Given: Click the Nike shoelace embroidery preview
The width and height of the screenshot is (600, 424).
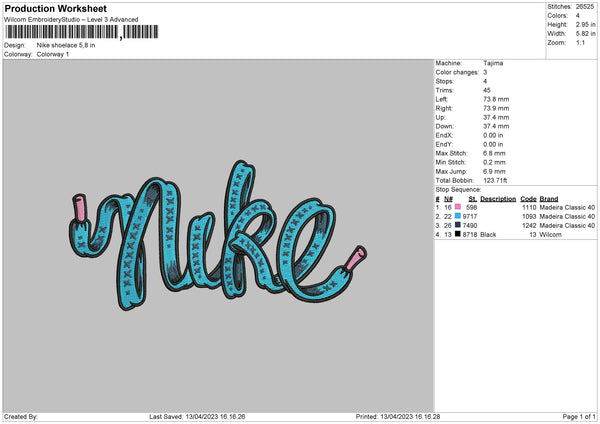Looking at the screenshot, I should click(218, 235).
